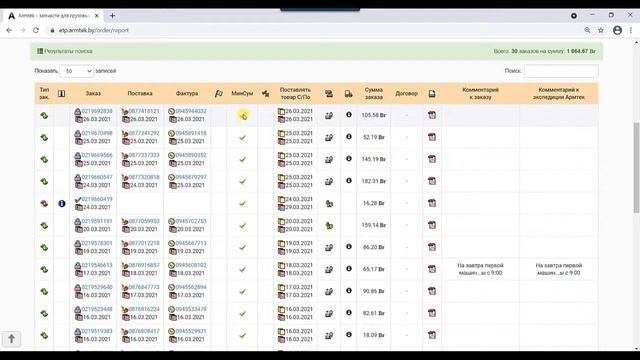The image size is (640, 360).
Task: Click green order type icon in 105.58 Br row
Action: 44,116
